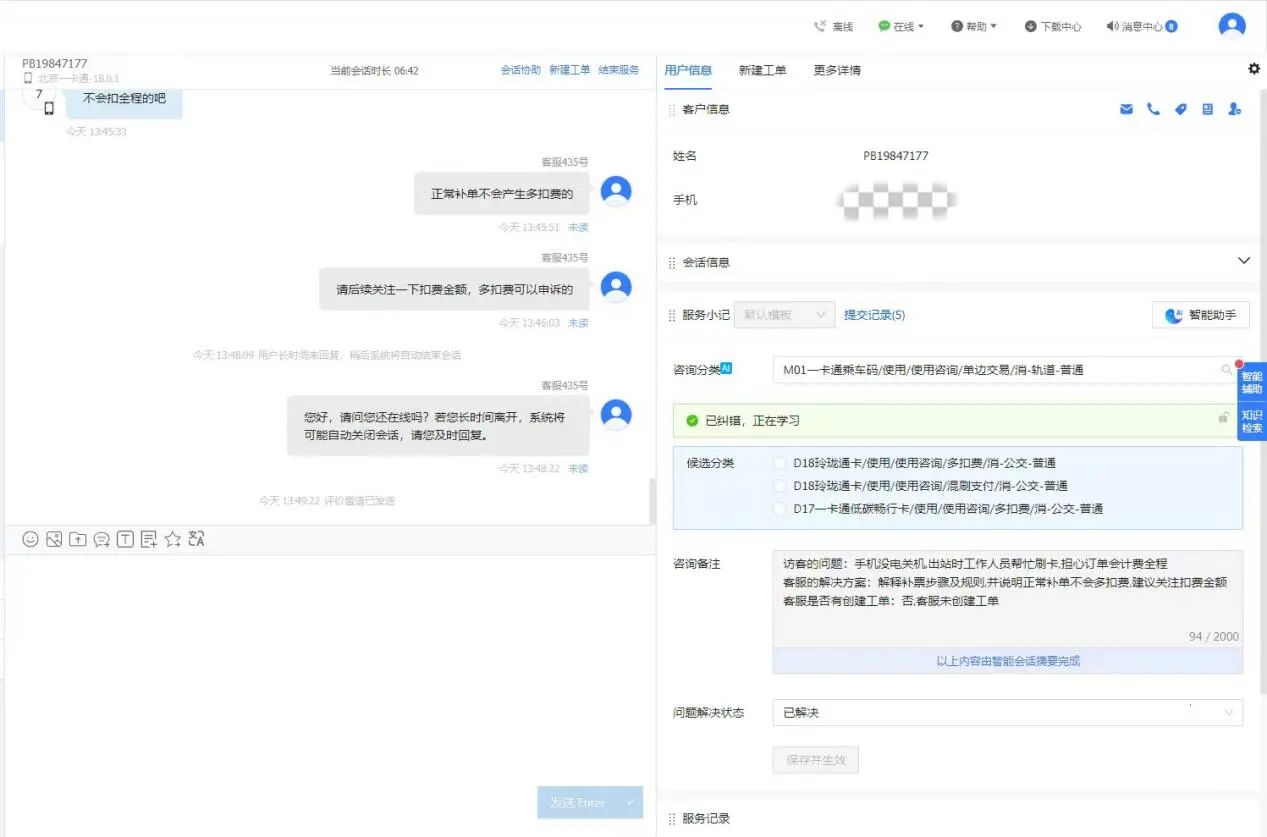The width and height of the screenshot is (1267, 837).
Task: Switch to the 新建工单 tab
Action: pyautogui.click(x=762, y=70)
